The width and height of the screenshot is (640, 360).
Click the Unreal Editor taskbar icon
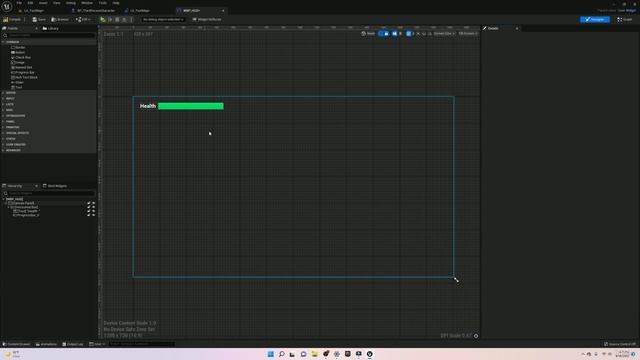pos(369,354)
